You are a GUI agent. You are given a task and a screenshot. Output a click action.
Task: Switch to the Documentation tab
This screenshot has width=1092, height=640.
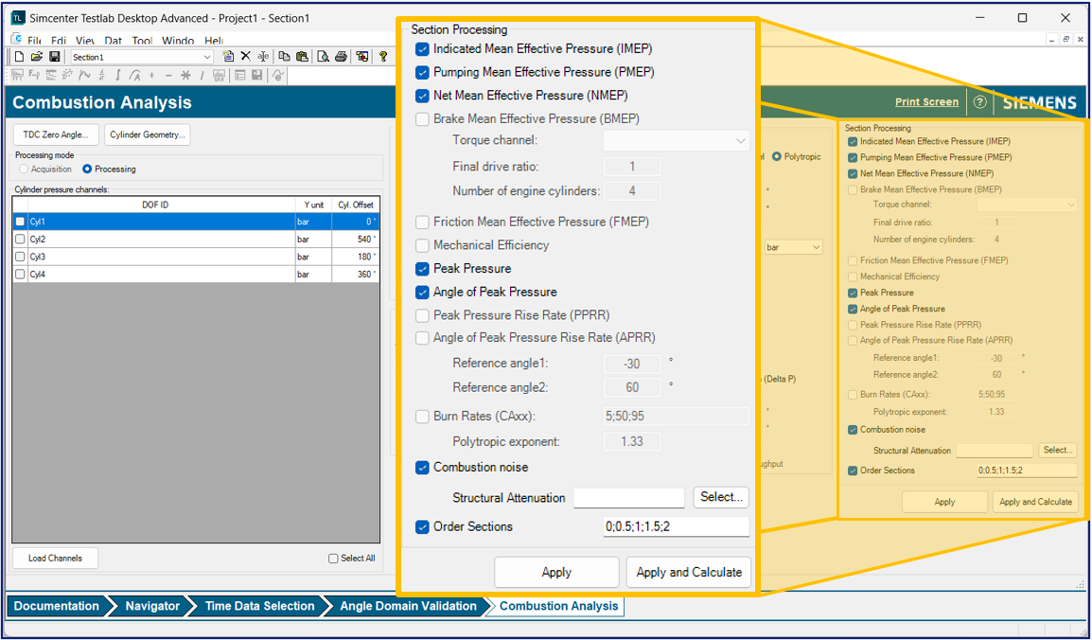(56, 606)
